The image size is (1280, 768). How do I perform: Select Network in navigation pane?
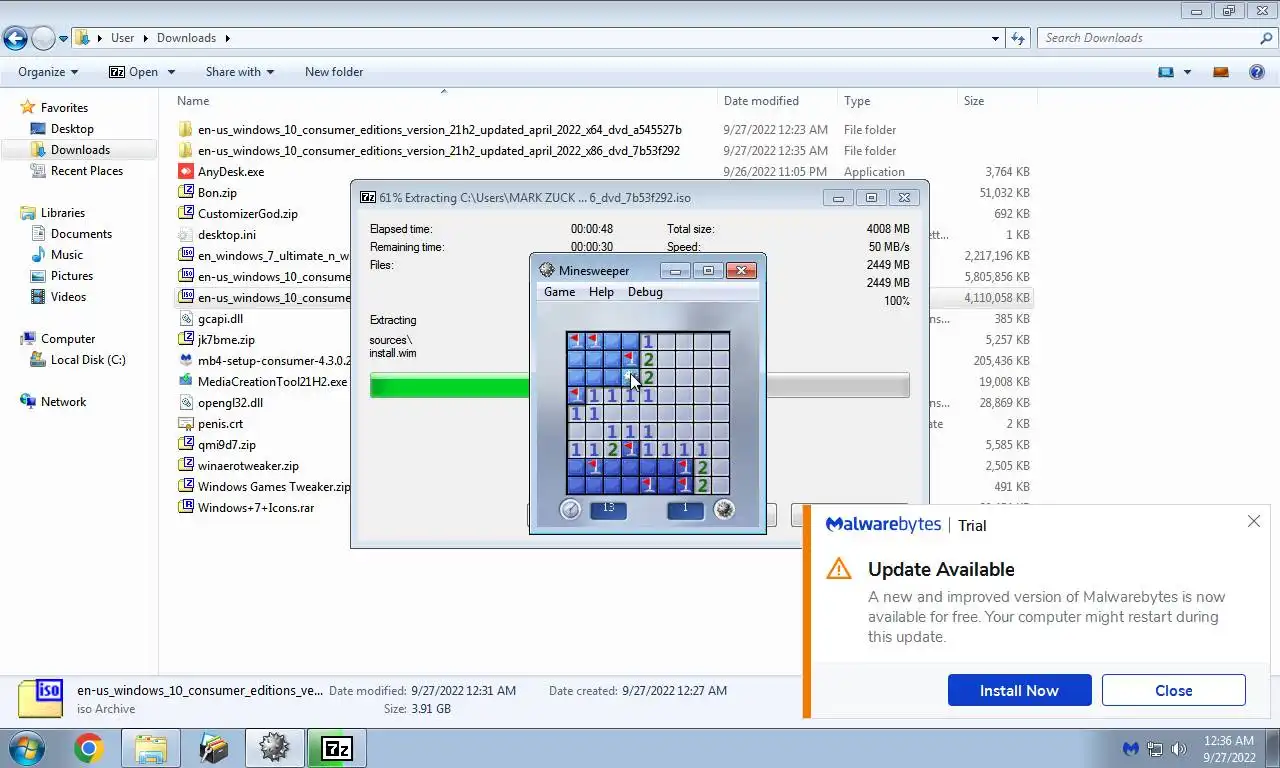tap(63, 402)
